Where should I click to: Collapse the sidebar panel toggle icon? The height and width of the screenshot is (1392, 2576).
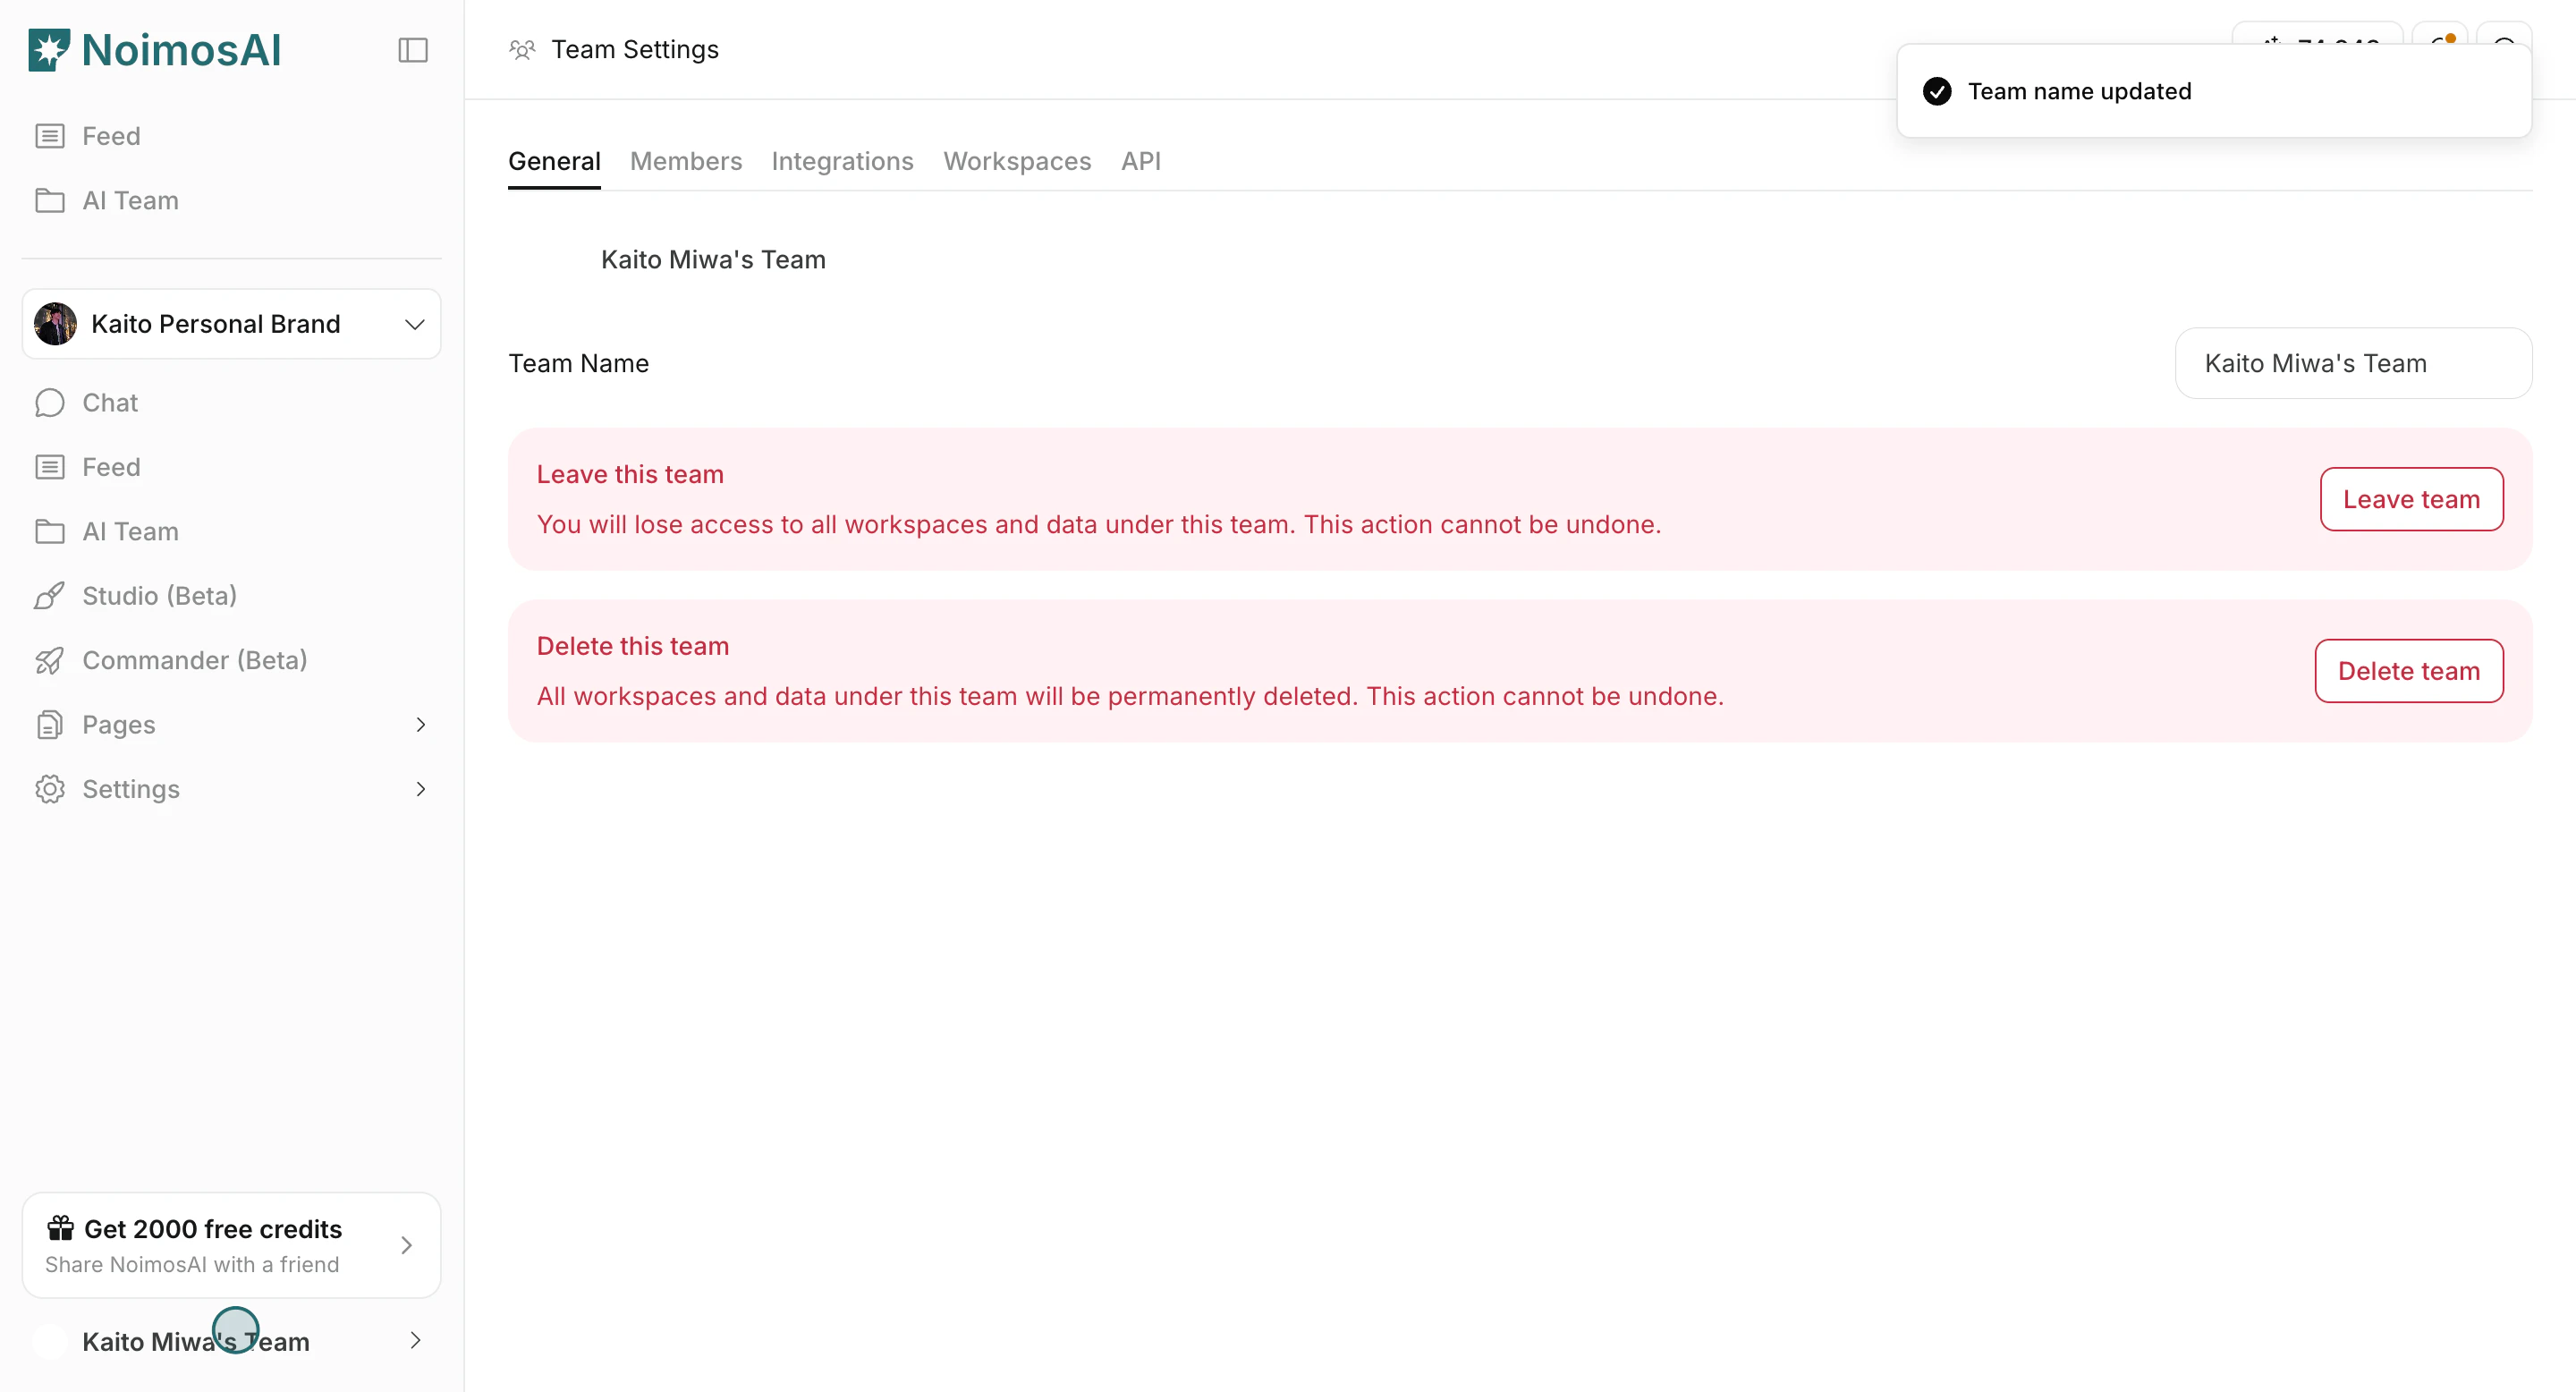tap(413, 50)
